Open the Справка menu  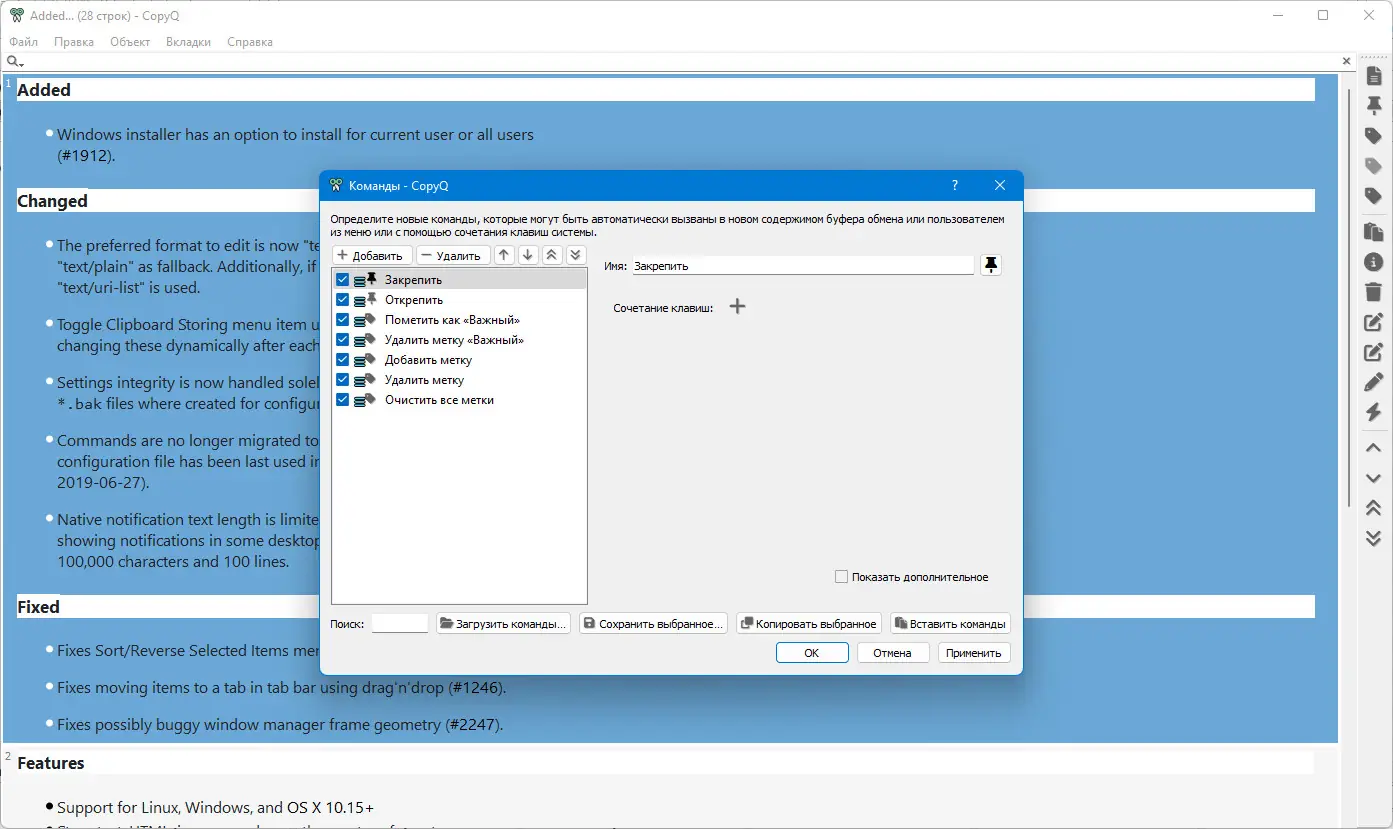point(250,42)
